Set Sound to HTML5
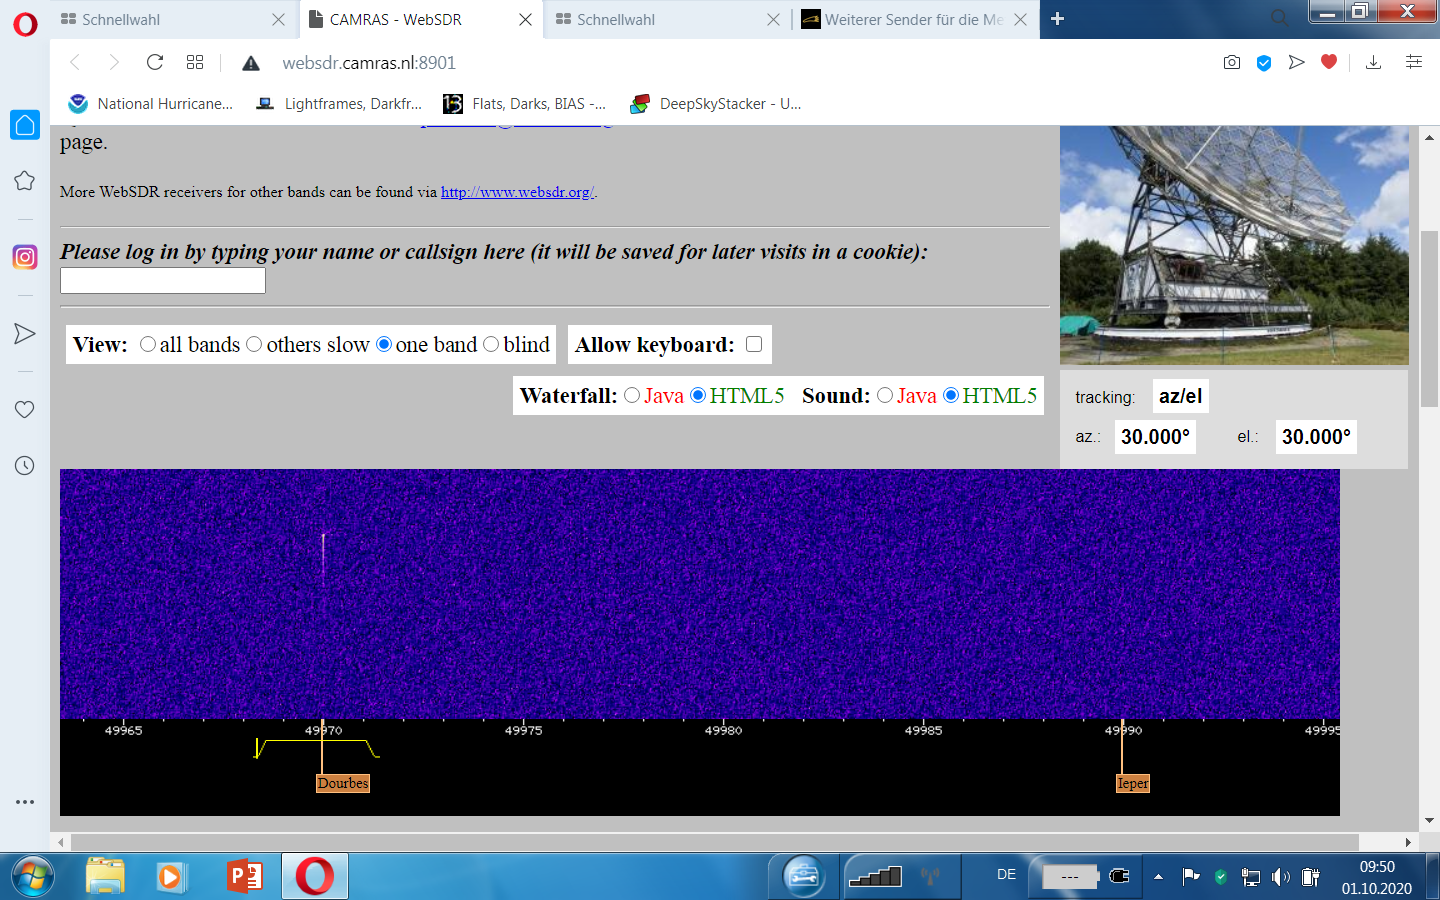This screenshot has height=900, width=1440. (951, 395)
